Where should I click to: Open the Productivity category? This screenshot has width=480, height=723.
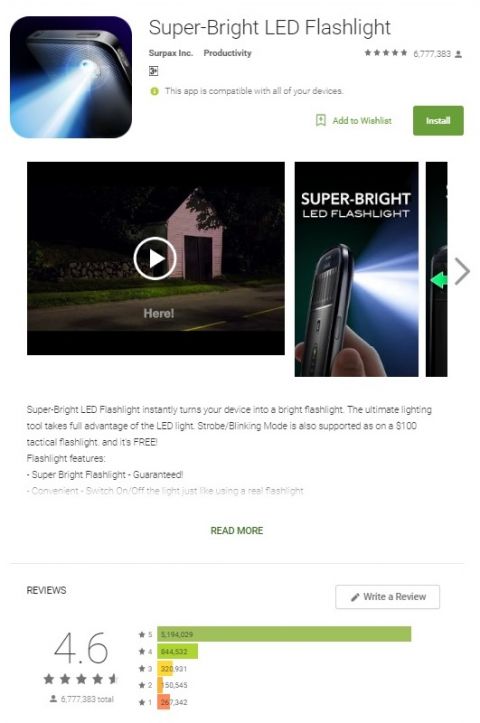click(227, 53)
